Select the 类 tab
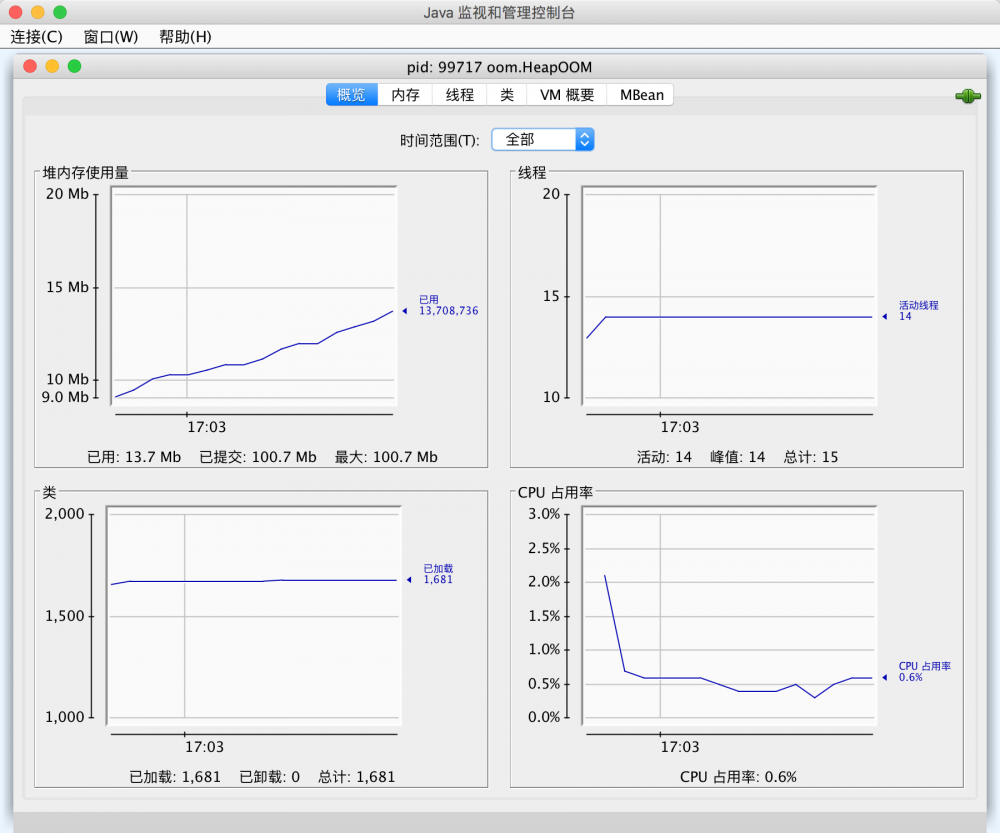 point(506,94)
